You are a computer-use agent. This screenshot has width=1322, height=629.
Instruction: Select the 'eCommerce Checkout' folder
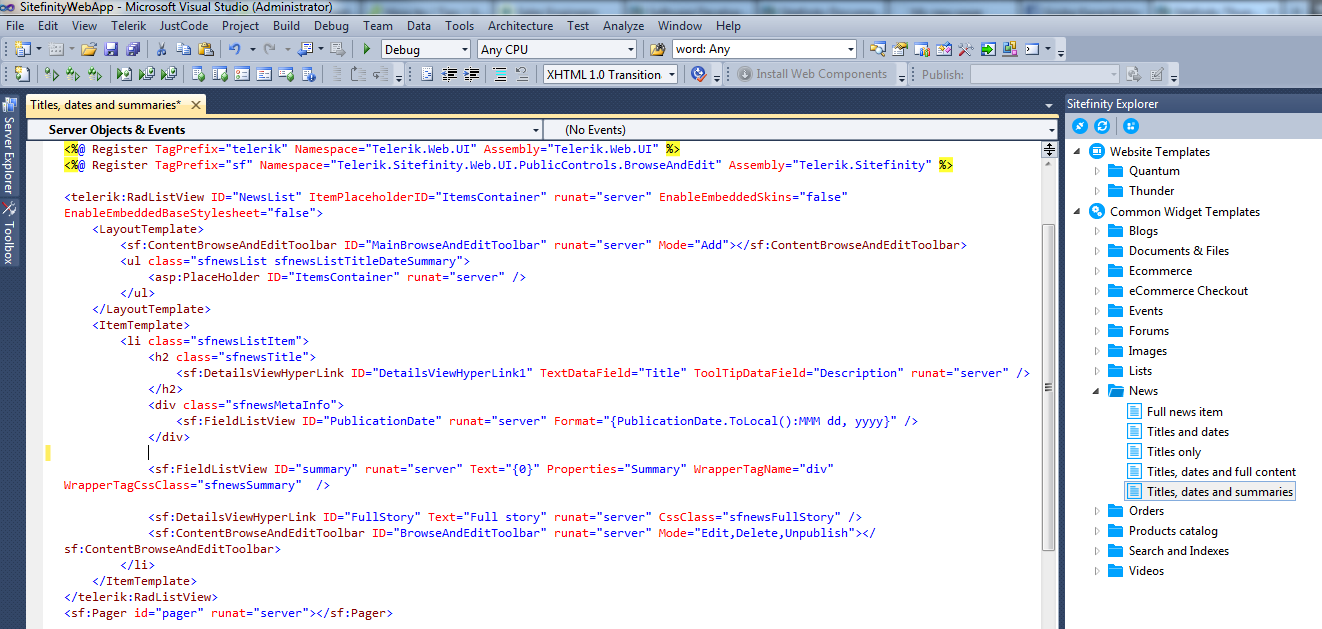(x=1188, y=291)
